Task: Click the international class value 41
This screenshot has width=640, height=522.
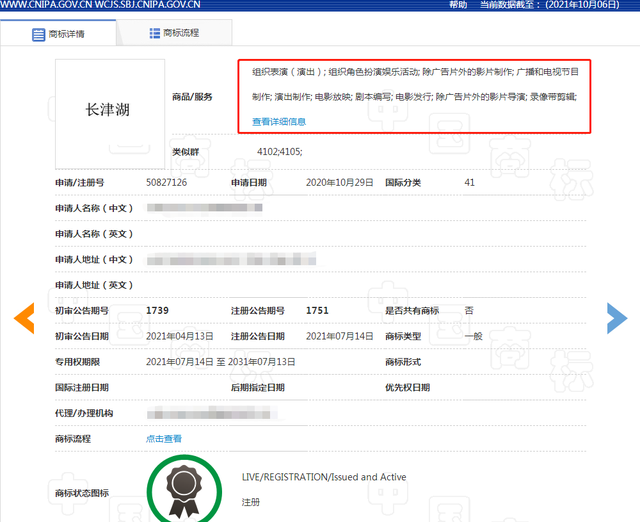Action: 469,183
